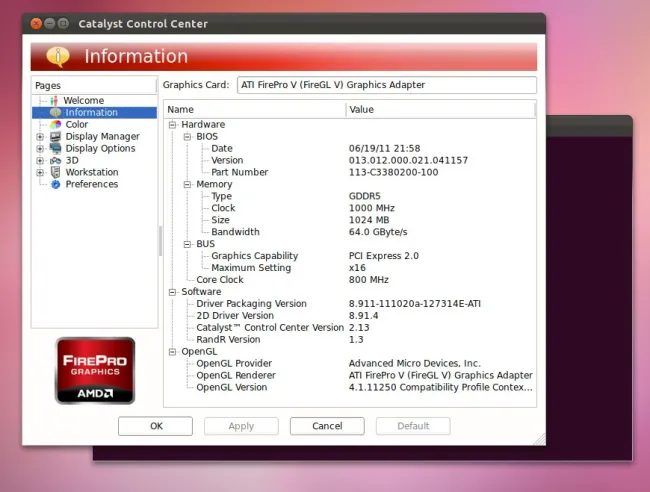Click the Display Options icon

click(x=56, y=149)
